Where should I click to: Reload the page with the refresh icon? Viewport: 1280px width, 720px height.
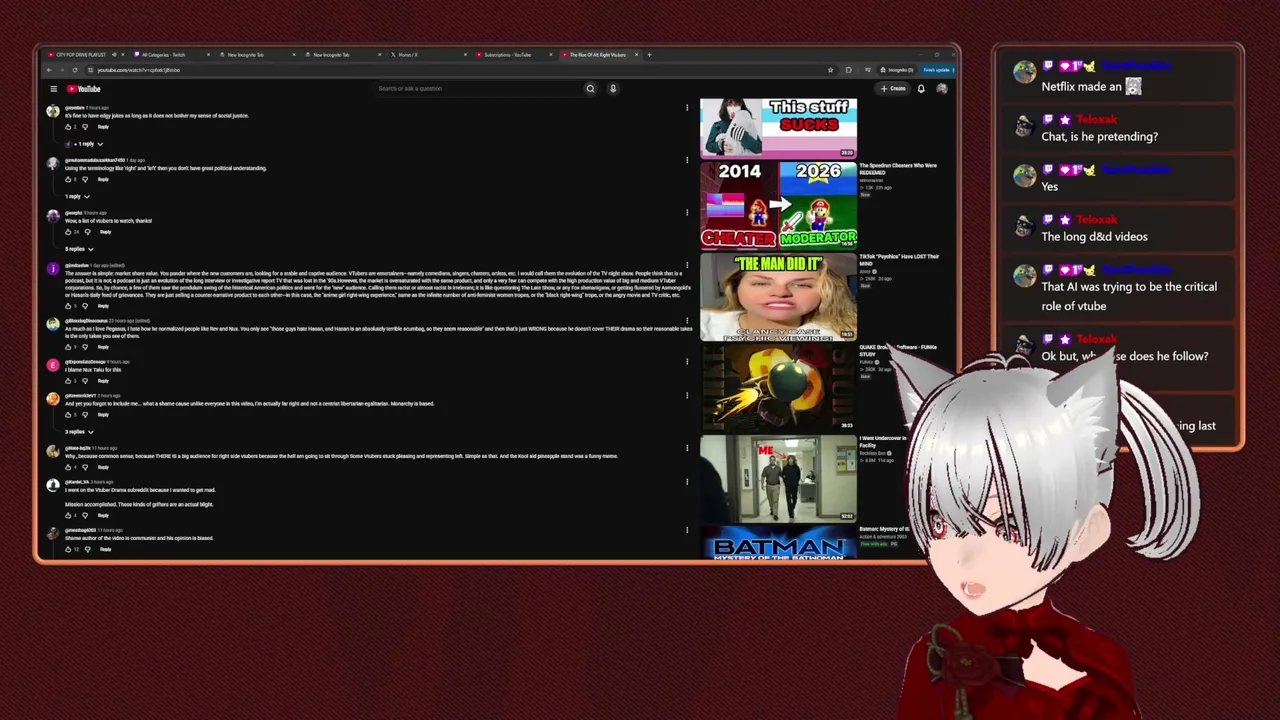pyautogui.click(x=75, y=70)
